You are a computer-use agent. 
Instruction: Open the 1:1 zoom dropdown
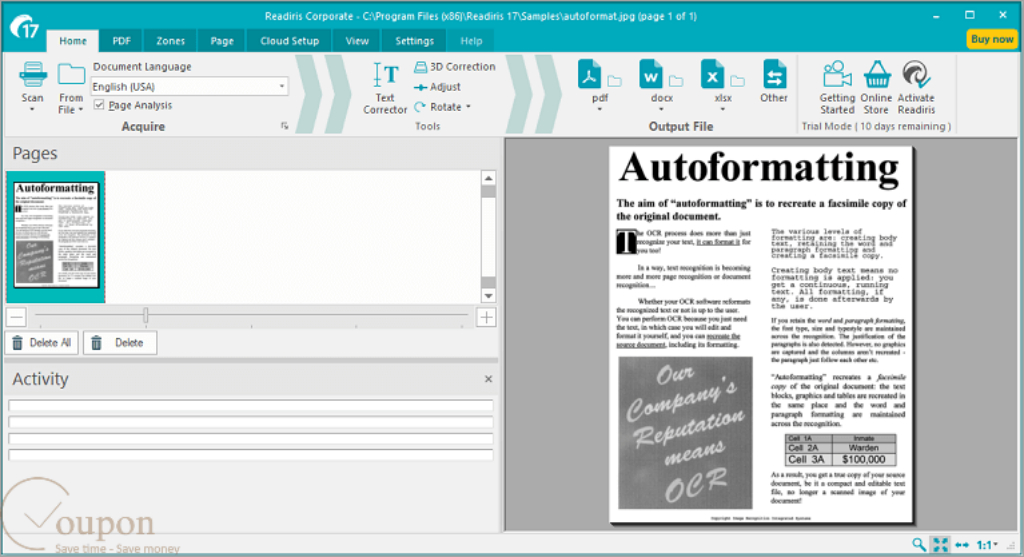click(x=987, y=545)
